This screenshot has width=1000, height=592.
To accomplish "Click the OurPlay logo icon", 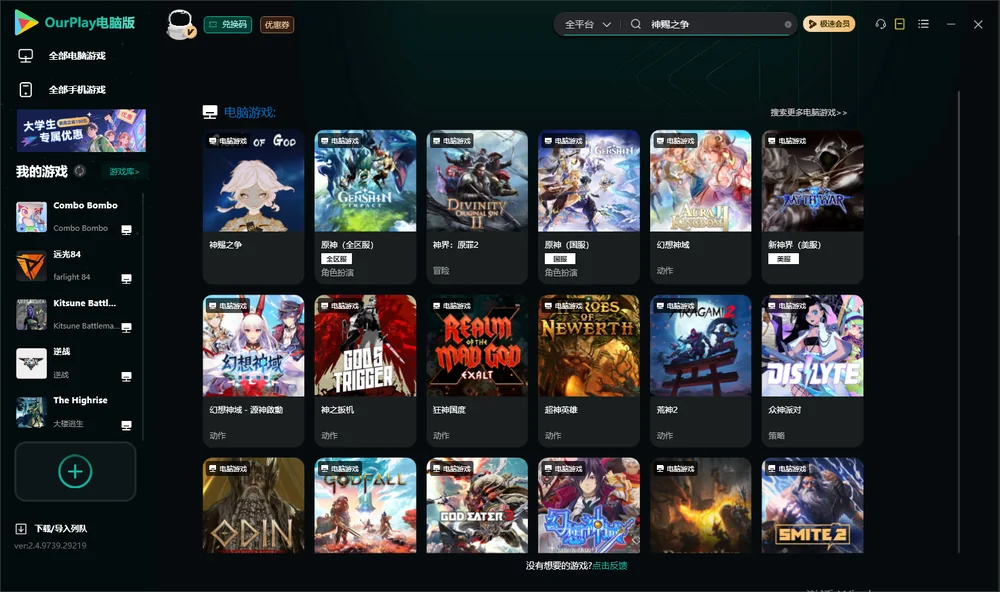I will point(26,22).
